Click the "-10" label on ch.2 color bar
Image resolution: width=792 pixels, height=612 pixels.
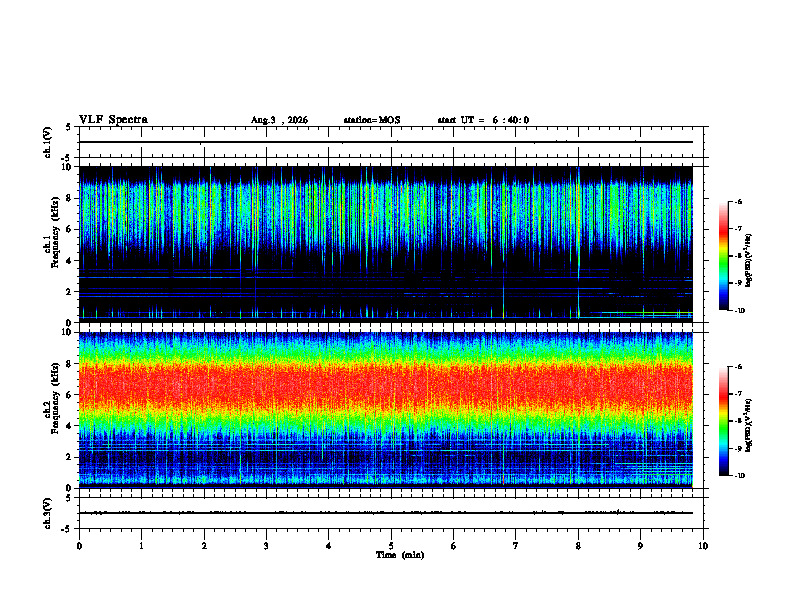740,476
